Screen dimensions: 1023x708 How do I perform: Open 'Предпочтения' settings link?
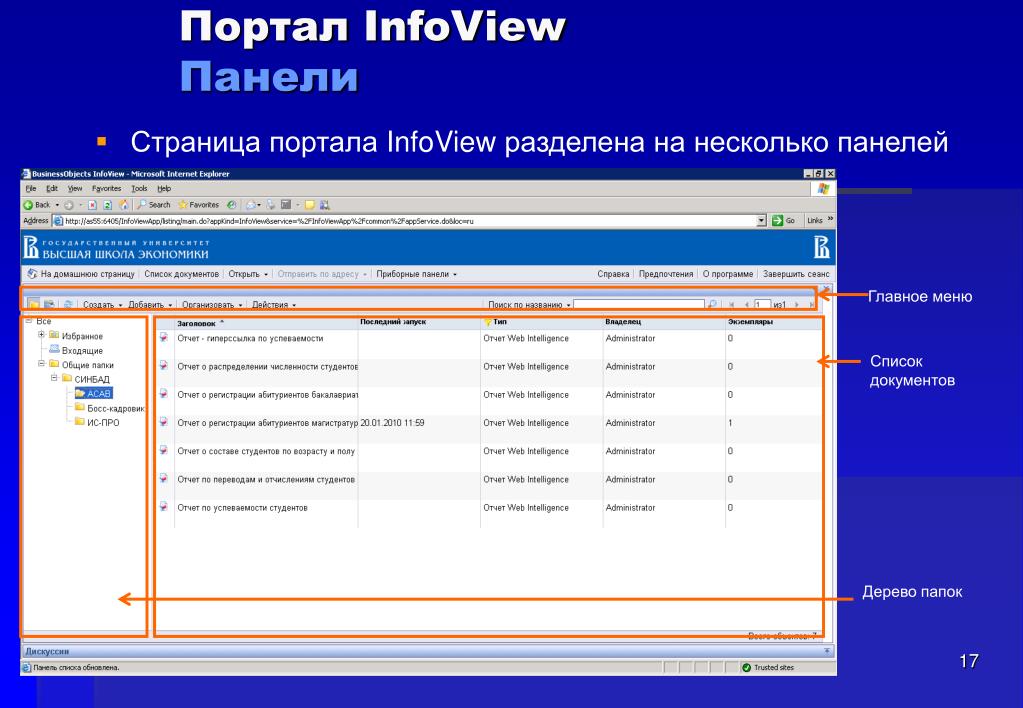pos(665,274)
